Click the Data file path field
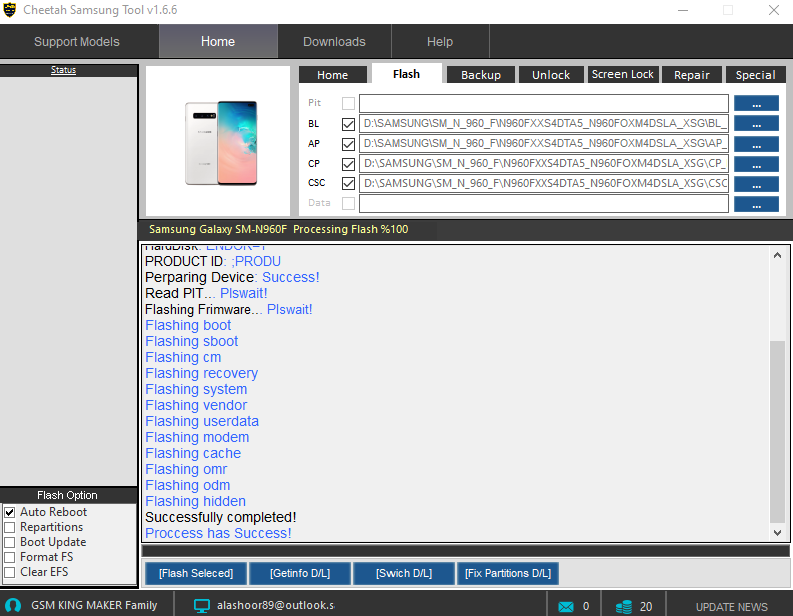 pyautogui.click(x=544, y=203)
